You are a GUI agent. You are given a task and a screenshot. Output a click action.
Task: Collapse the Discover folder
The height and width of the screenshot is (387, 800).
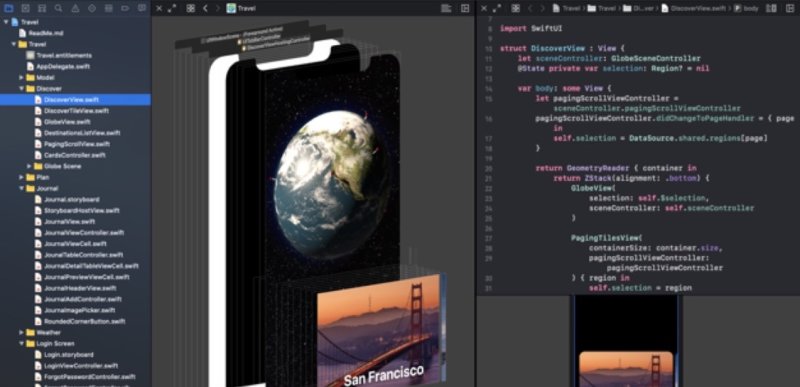pos(21,89)
